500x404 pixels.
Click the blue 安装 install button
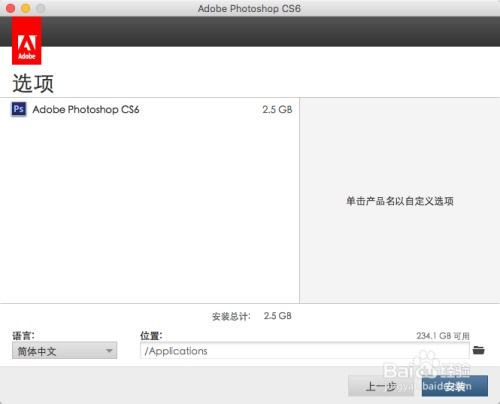point(455,386)
